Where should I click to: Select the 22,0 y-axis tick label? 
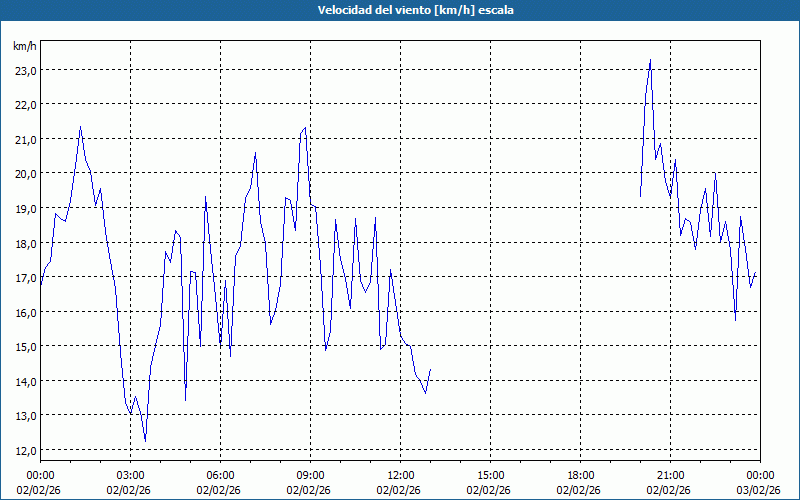[25, 104]
